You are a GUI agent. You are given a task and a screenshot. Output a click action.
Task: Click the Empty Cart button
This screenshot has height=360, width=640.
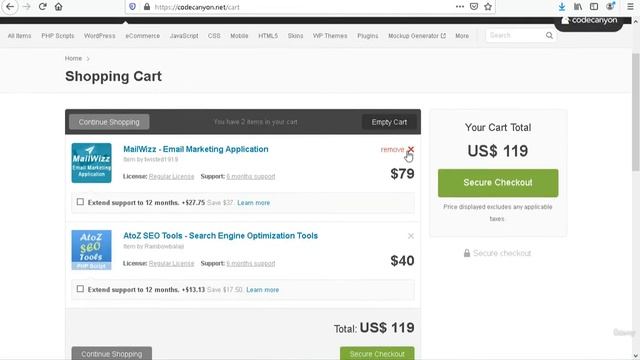[x=389, y=122]
